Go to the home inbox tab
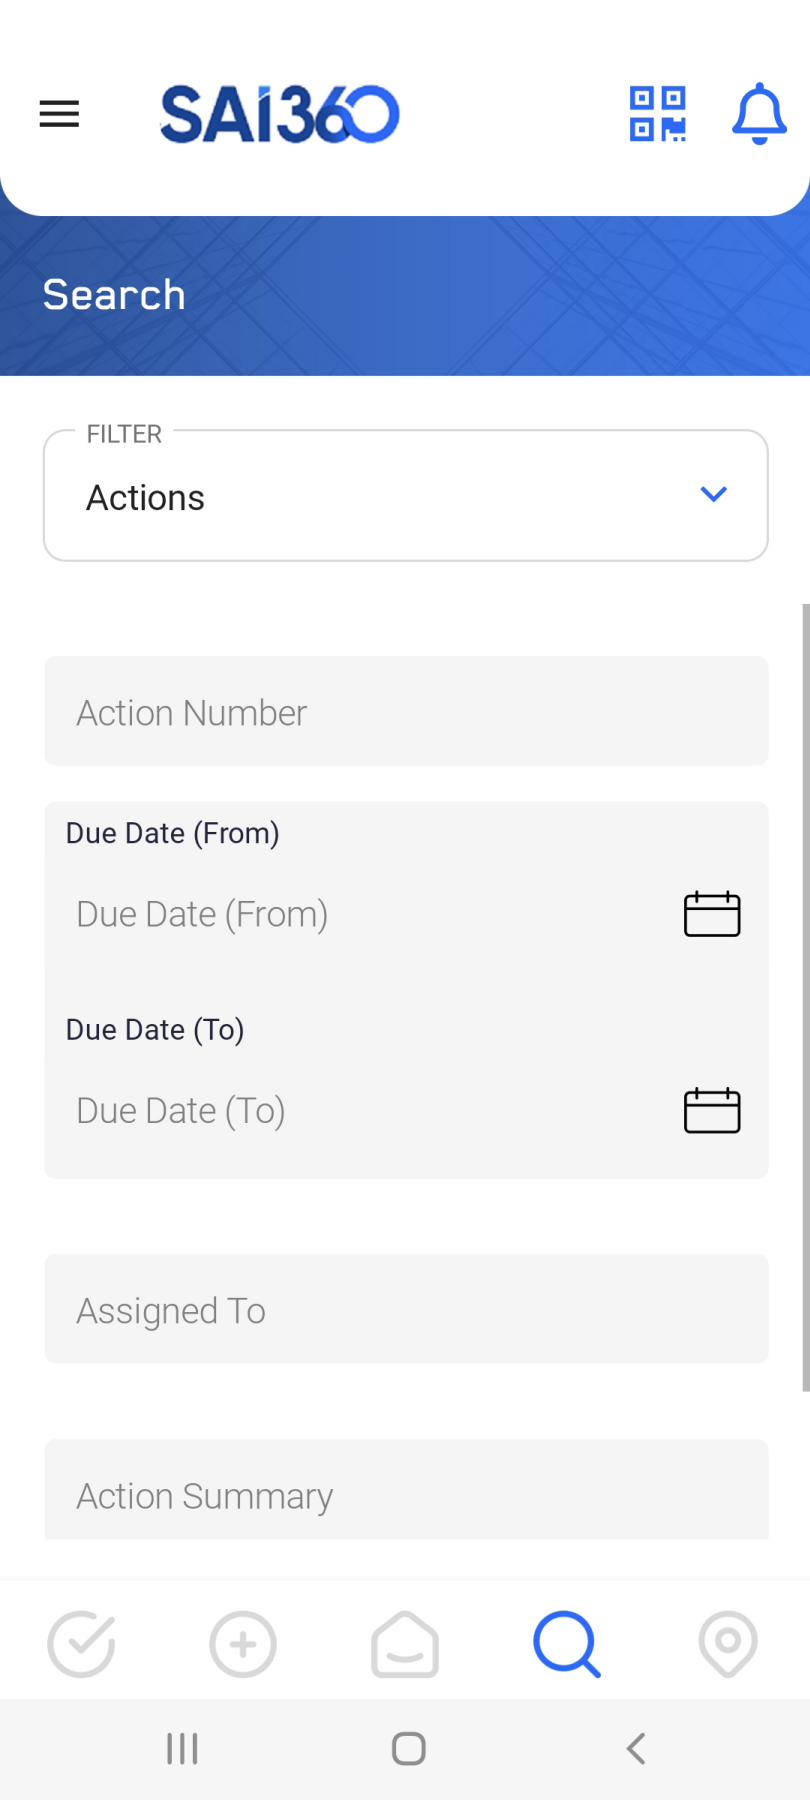Screen dimensions: 810x1800 click(x=405, y=1644)
